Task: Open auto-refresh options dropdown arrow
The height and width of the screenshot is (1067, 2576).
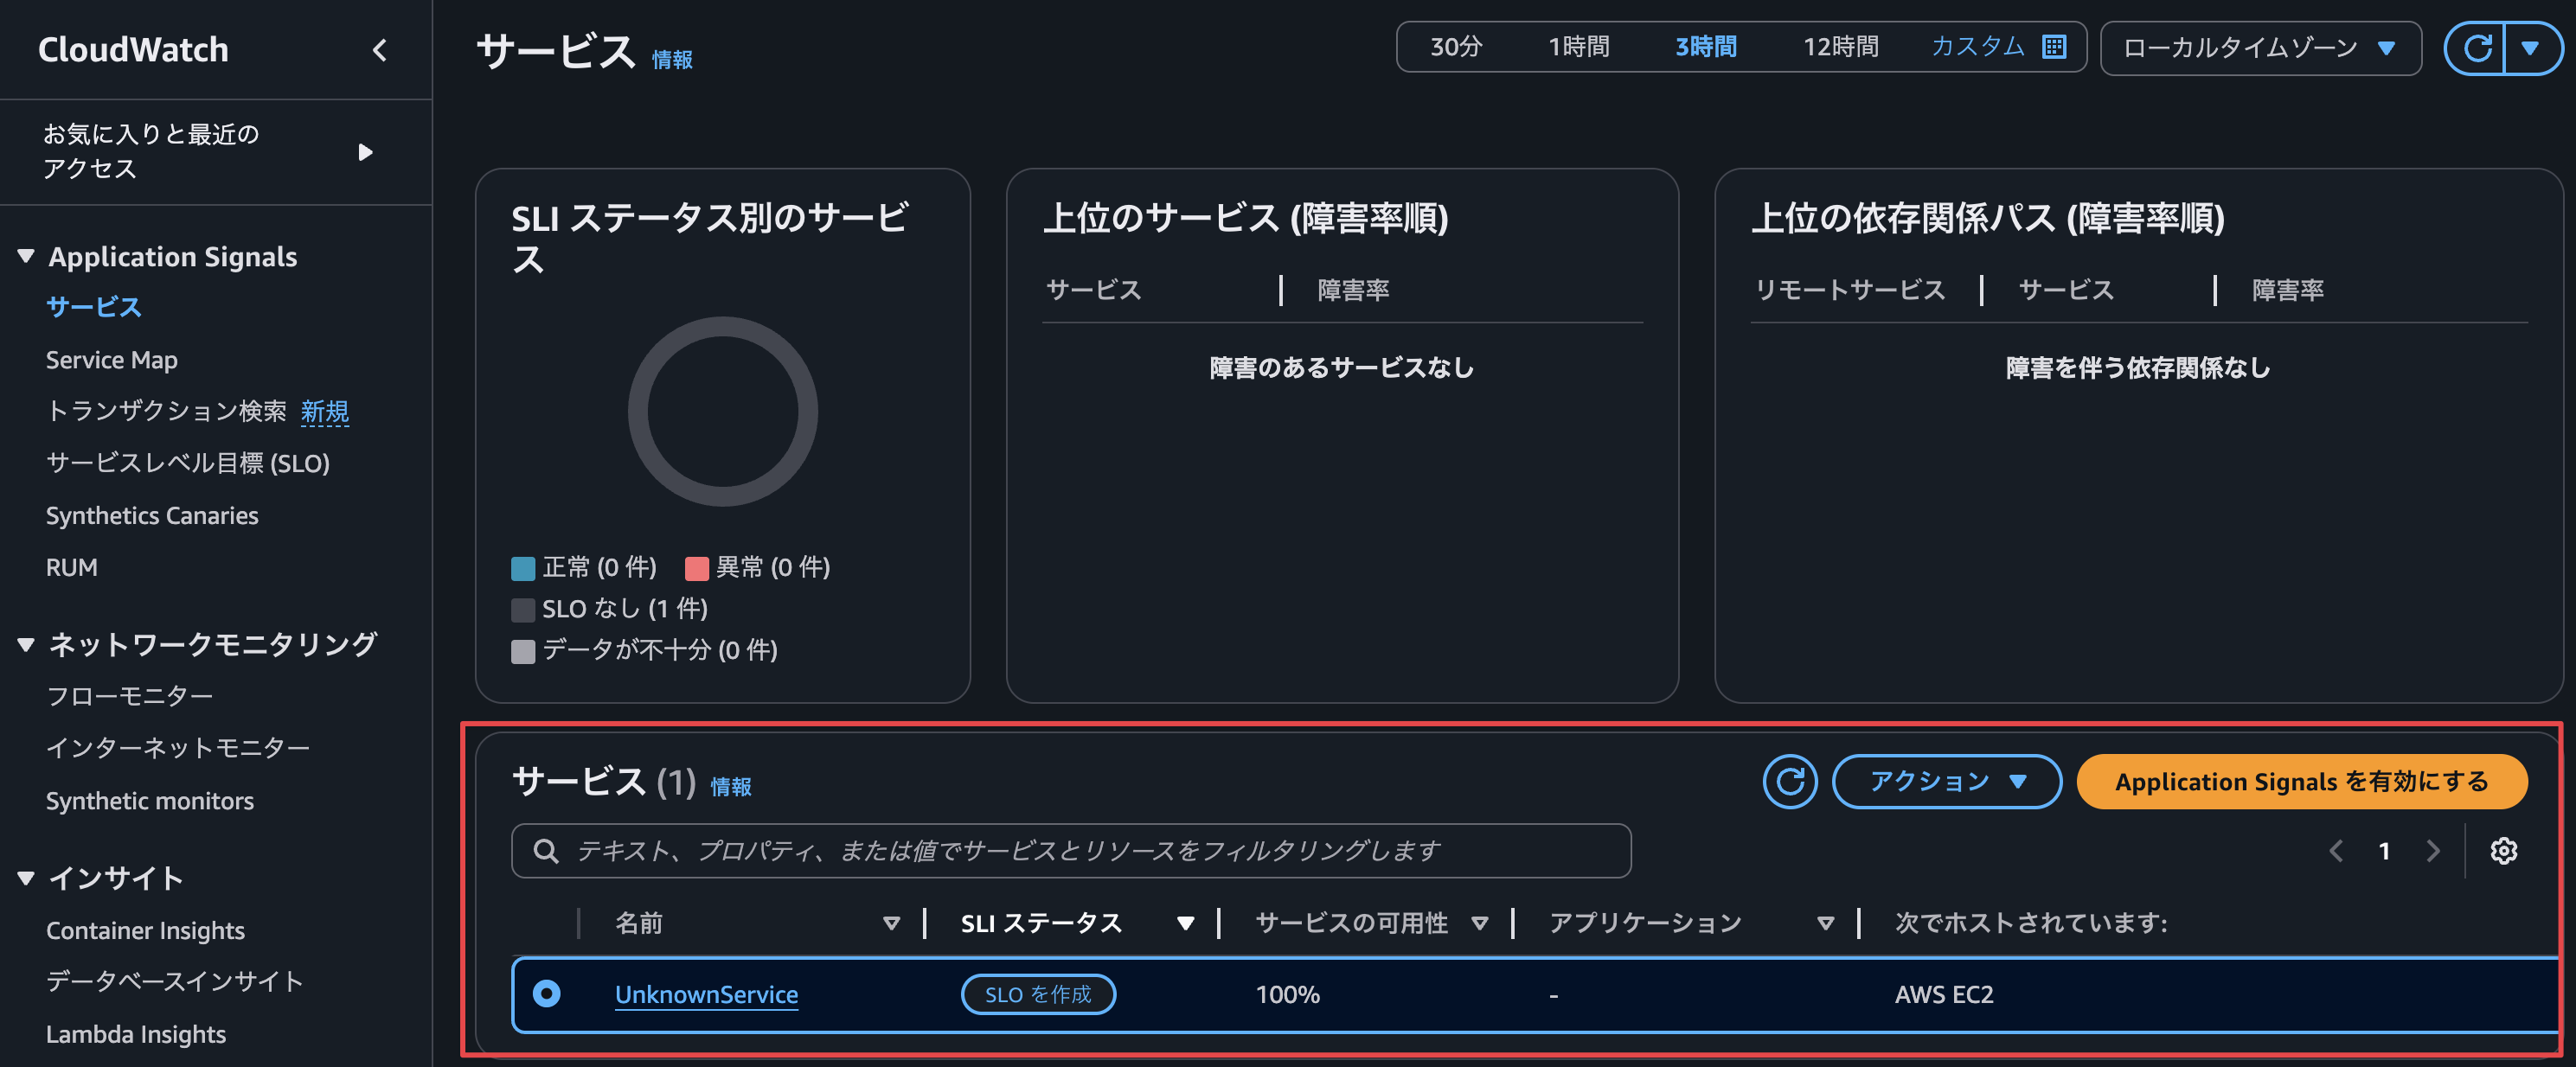Action: (x=2530, y=48)
